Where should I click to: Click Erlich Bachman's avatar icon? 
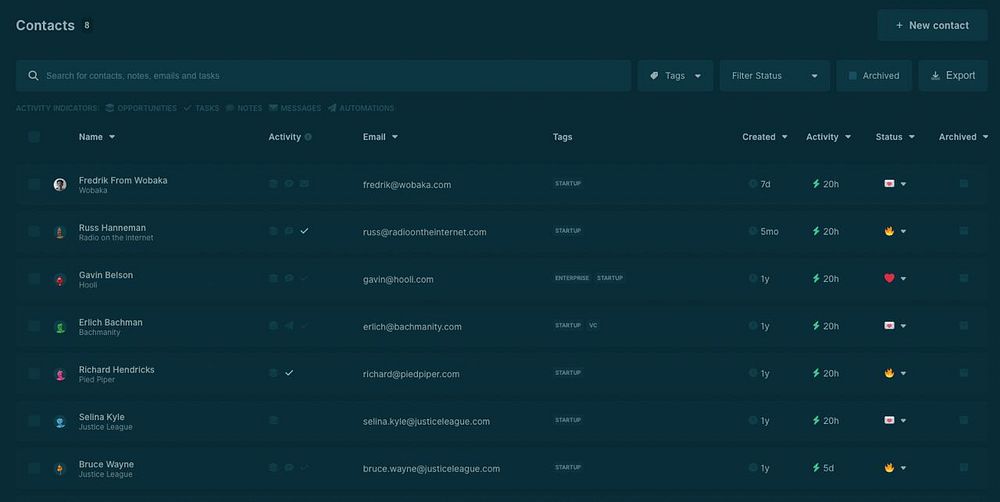coord(60,327)
